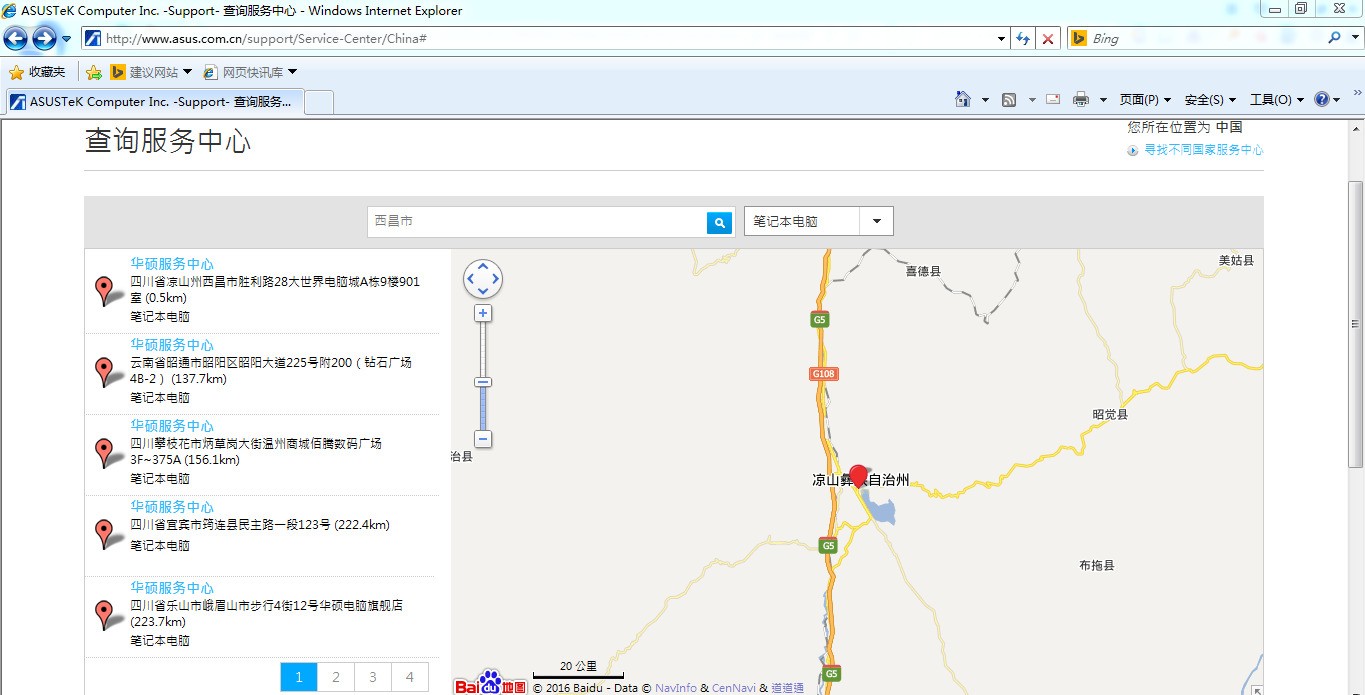Click the Read Mail envelope icon
The image size is (1365, 695).
1053,99
